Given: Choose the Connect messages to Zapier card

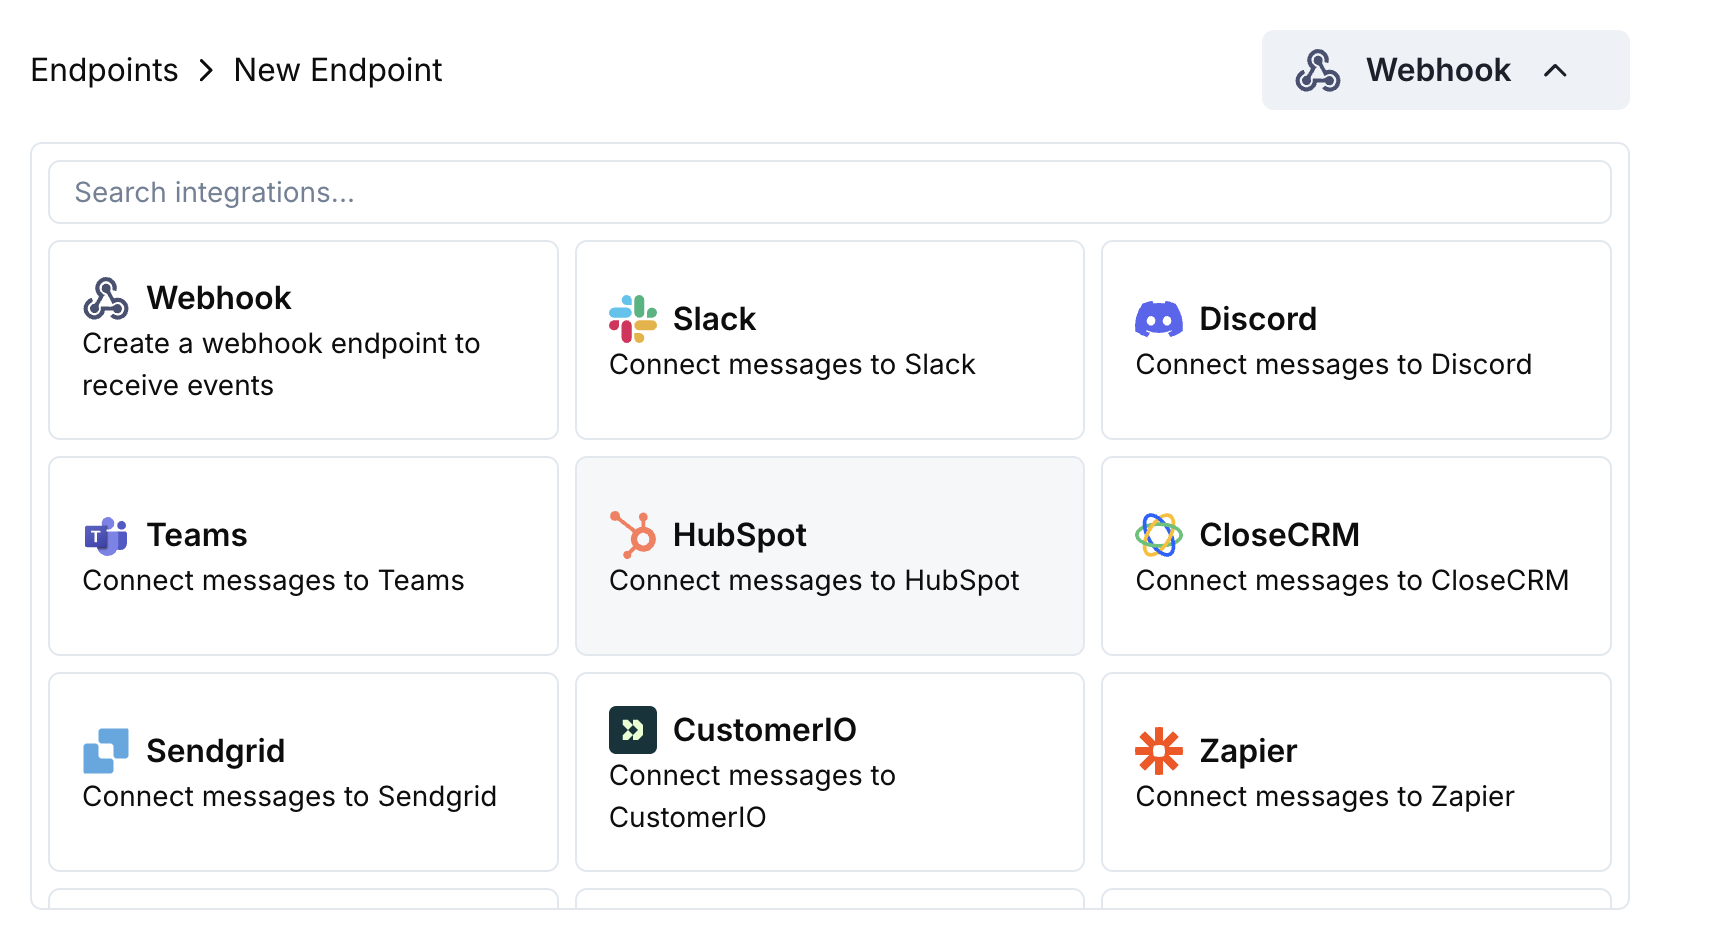Looking at the screenshot, I should 1356,771.
